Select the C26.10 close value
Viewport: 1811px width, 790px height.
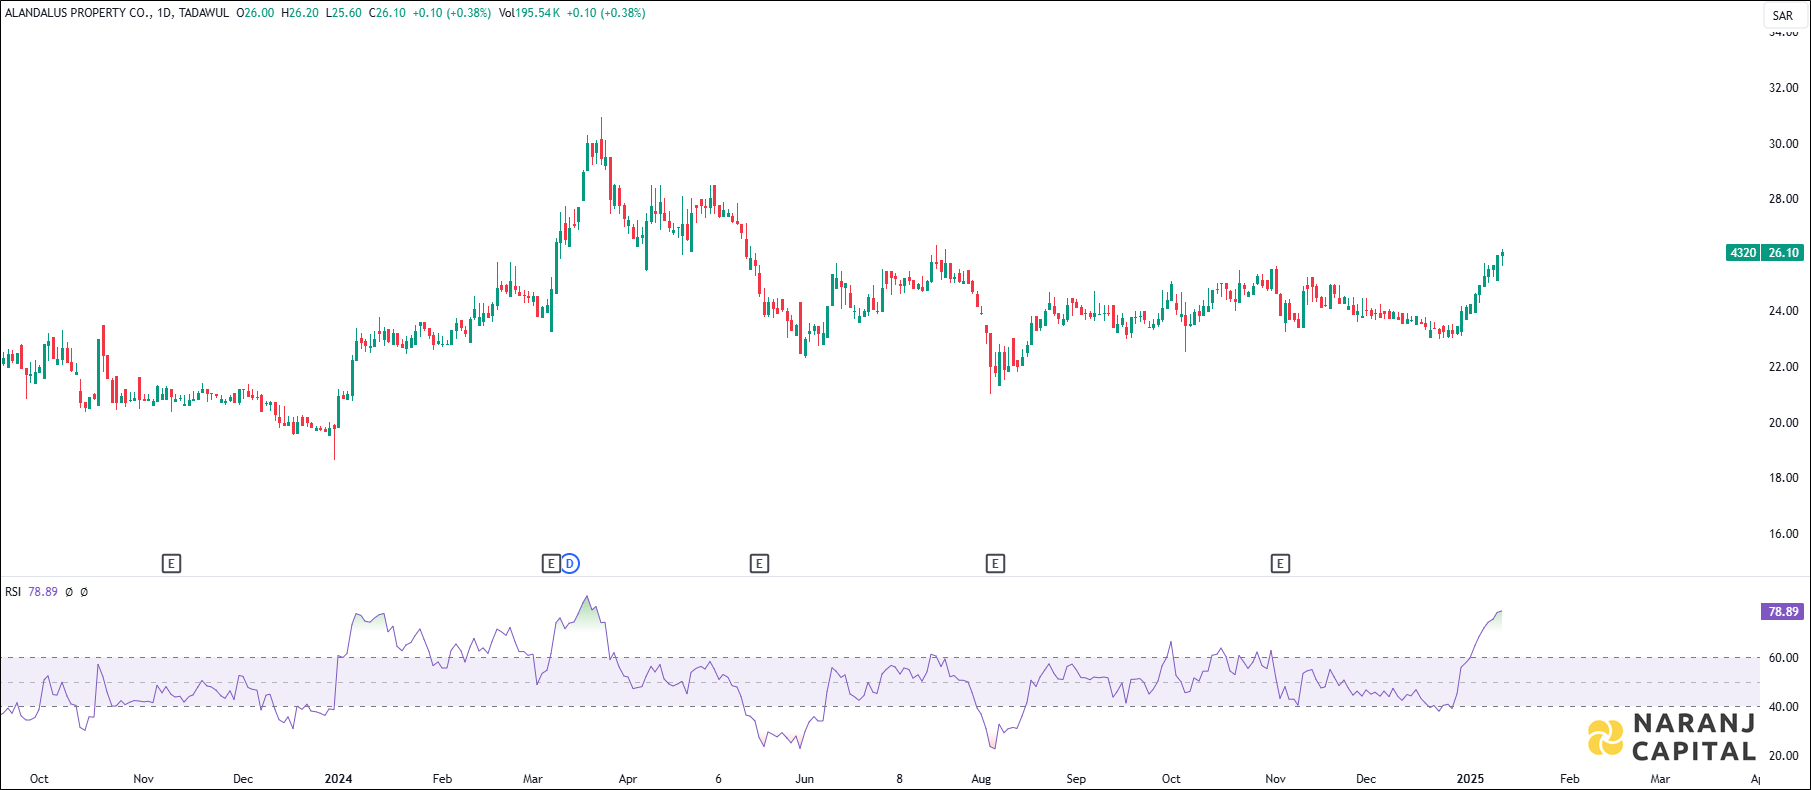387,13
